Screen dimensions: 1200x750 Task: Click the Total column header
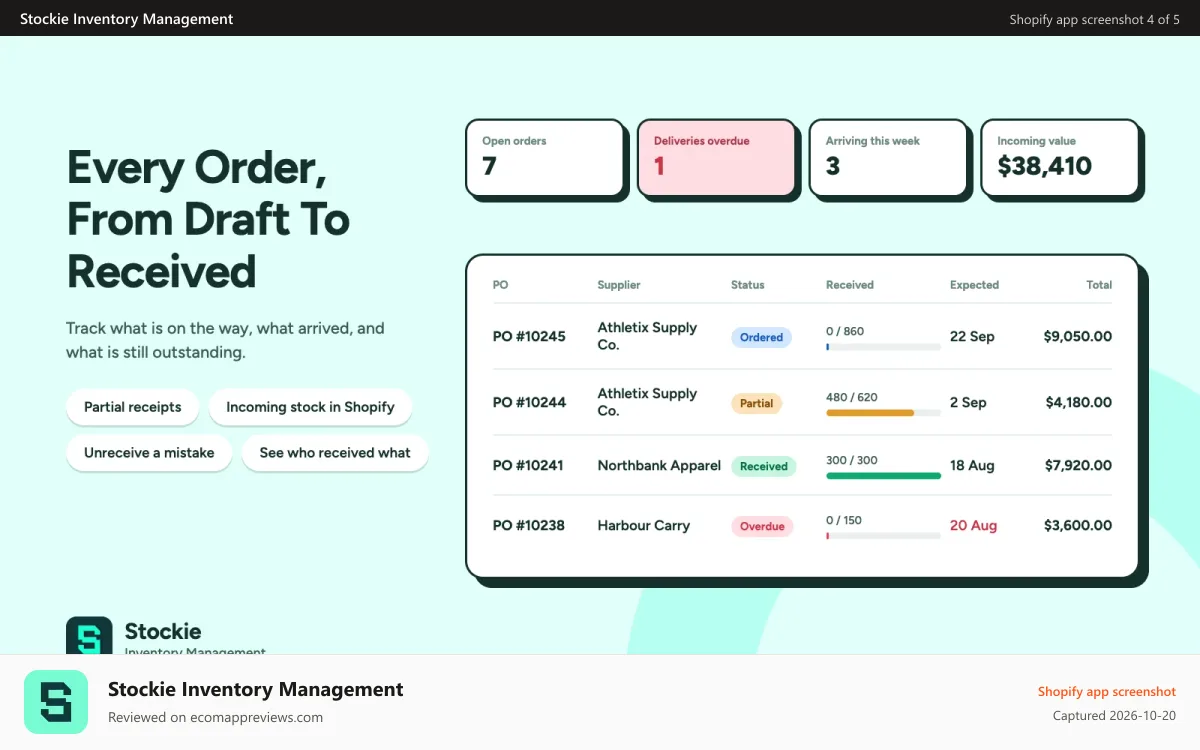tap(1099, 285)
